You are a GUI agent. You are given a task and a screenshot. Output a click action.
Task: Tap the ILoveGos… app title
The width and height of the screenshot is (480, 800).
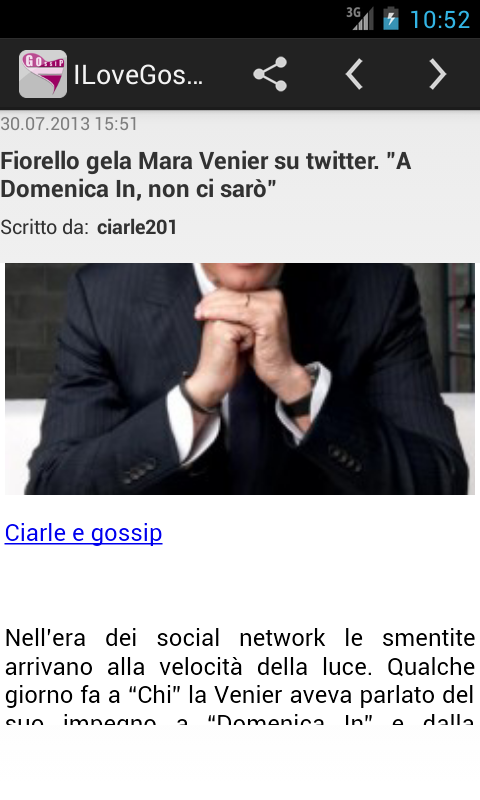click(138, 75)
